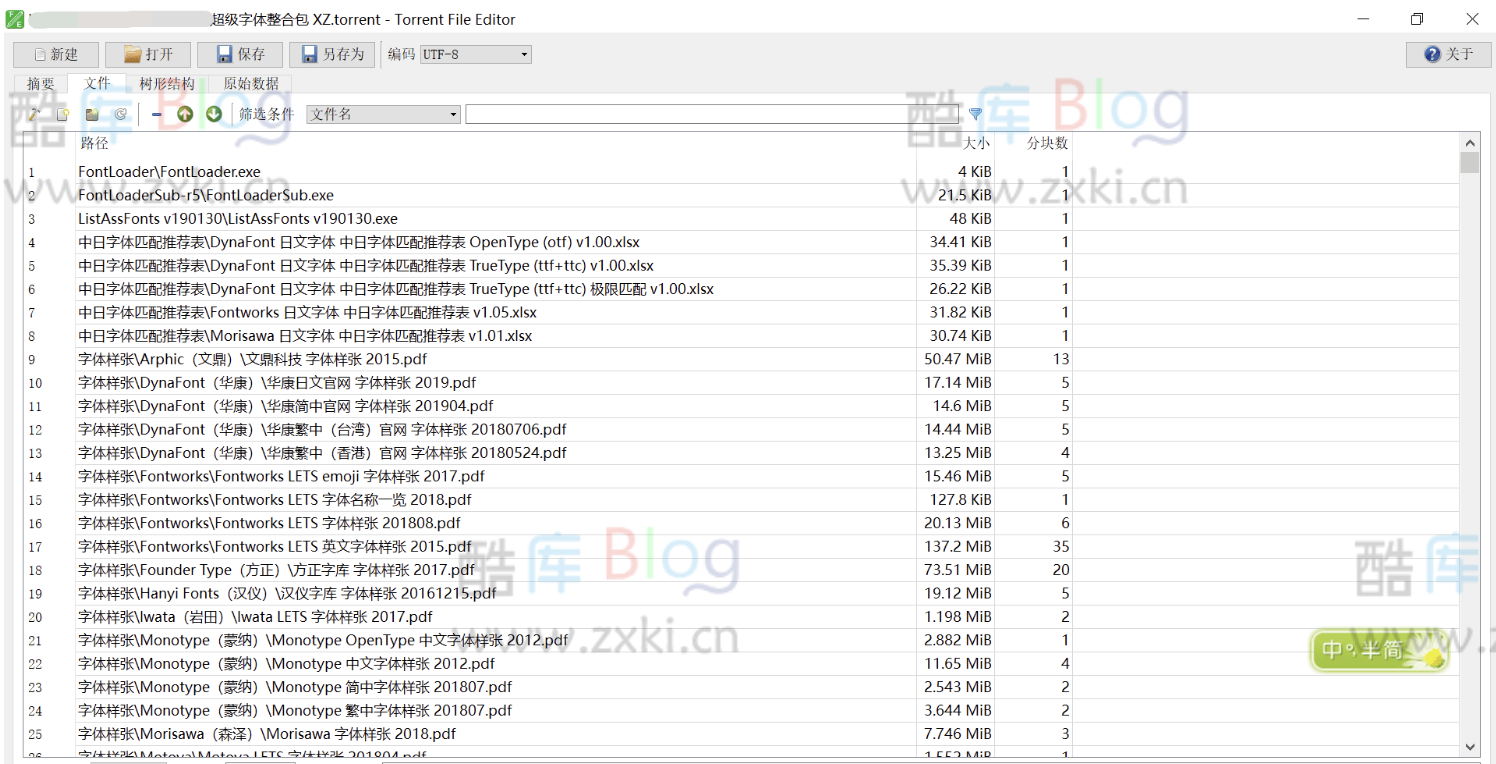Switch to the 摘要 tab
The height and width of the screenshot is (764, 1496).
(40, 84)
